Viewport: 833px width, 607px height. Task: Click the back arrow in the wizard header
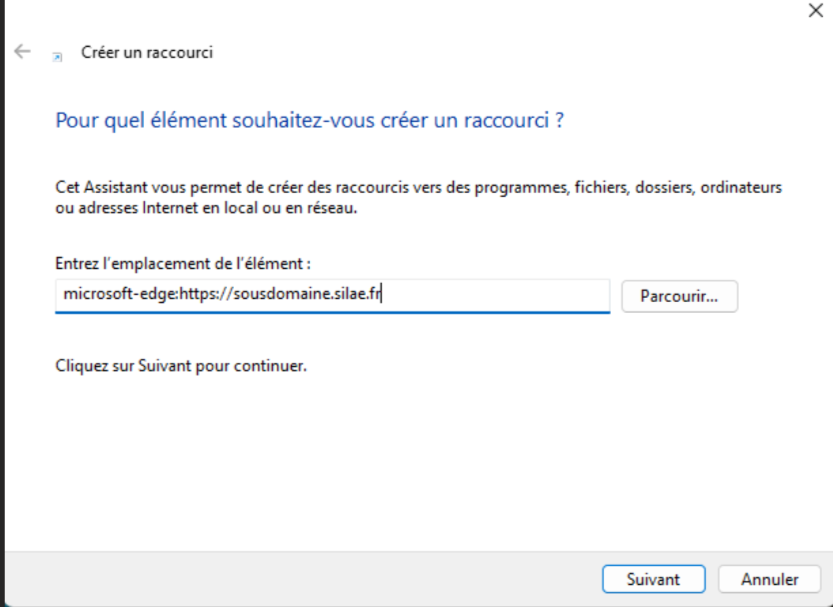(x=23, y=52)
